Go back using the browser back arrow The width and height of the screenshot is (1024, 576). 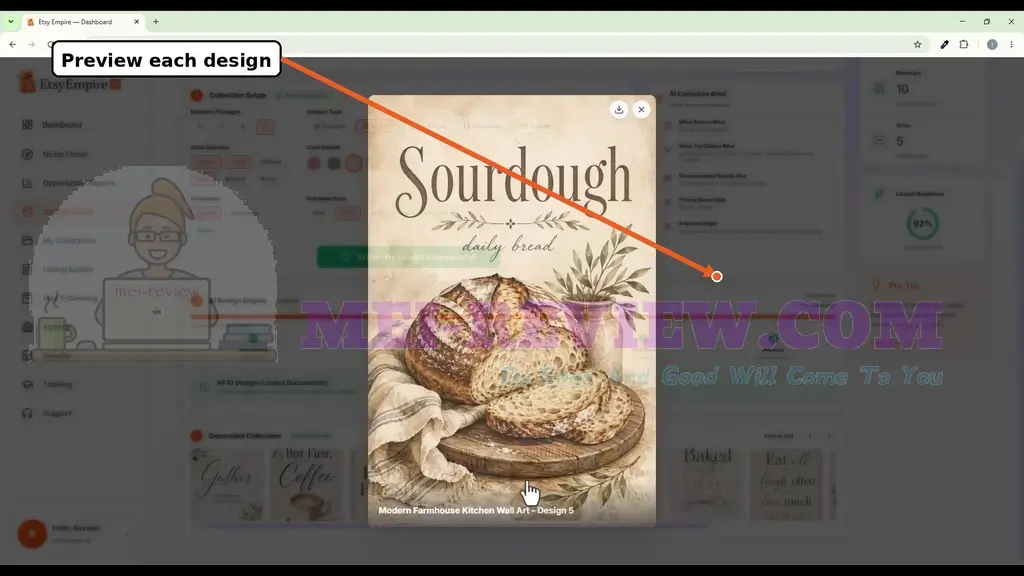click(x=12, y=44)
